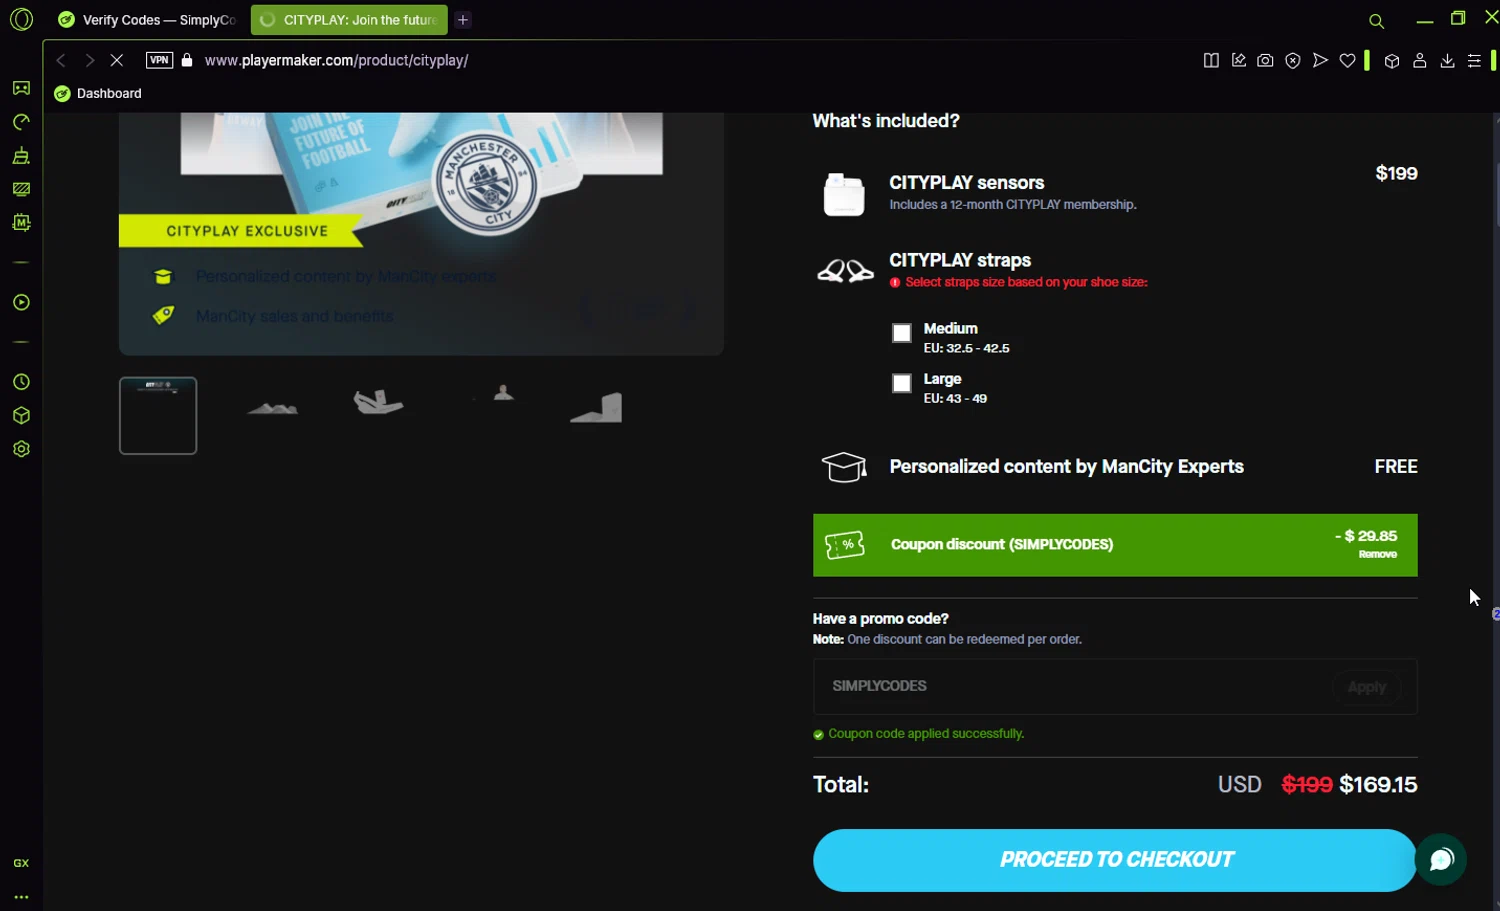Click the CITYPLAY straps icon
1500x911 pixels.
[x=845, y=271]
